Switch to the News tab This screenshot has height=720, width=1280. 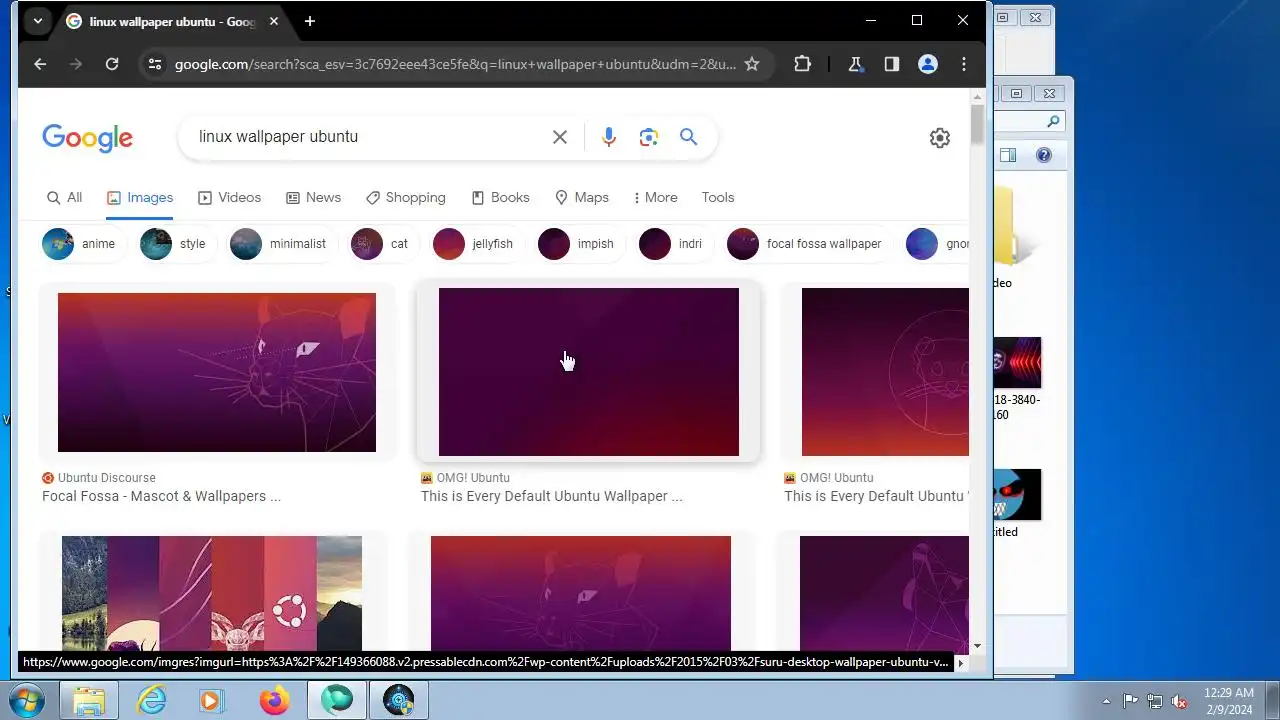(x=314, y=197)
